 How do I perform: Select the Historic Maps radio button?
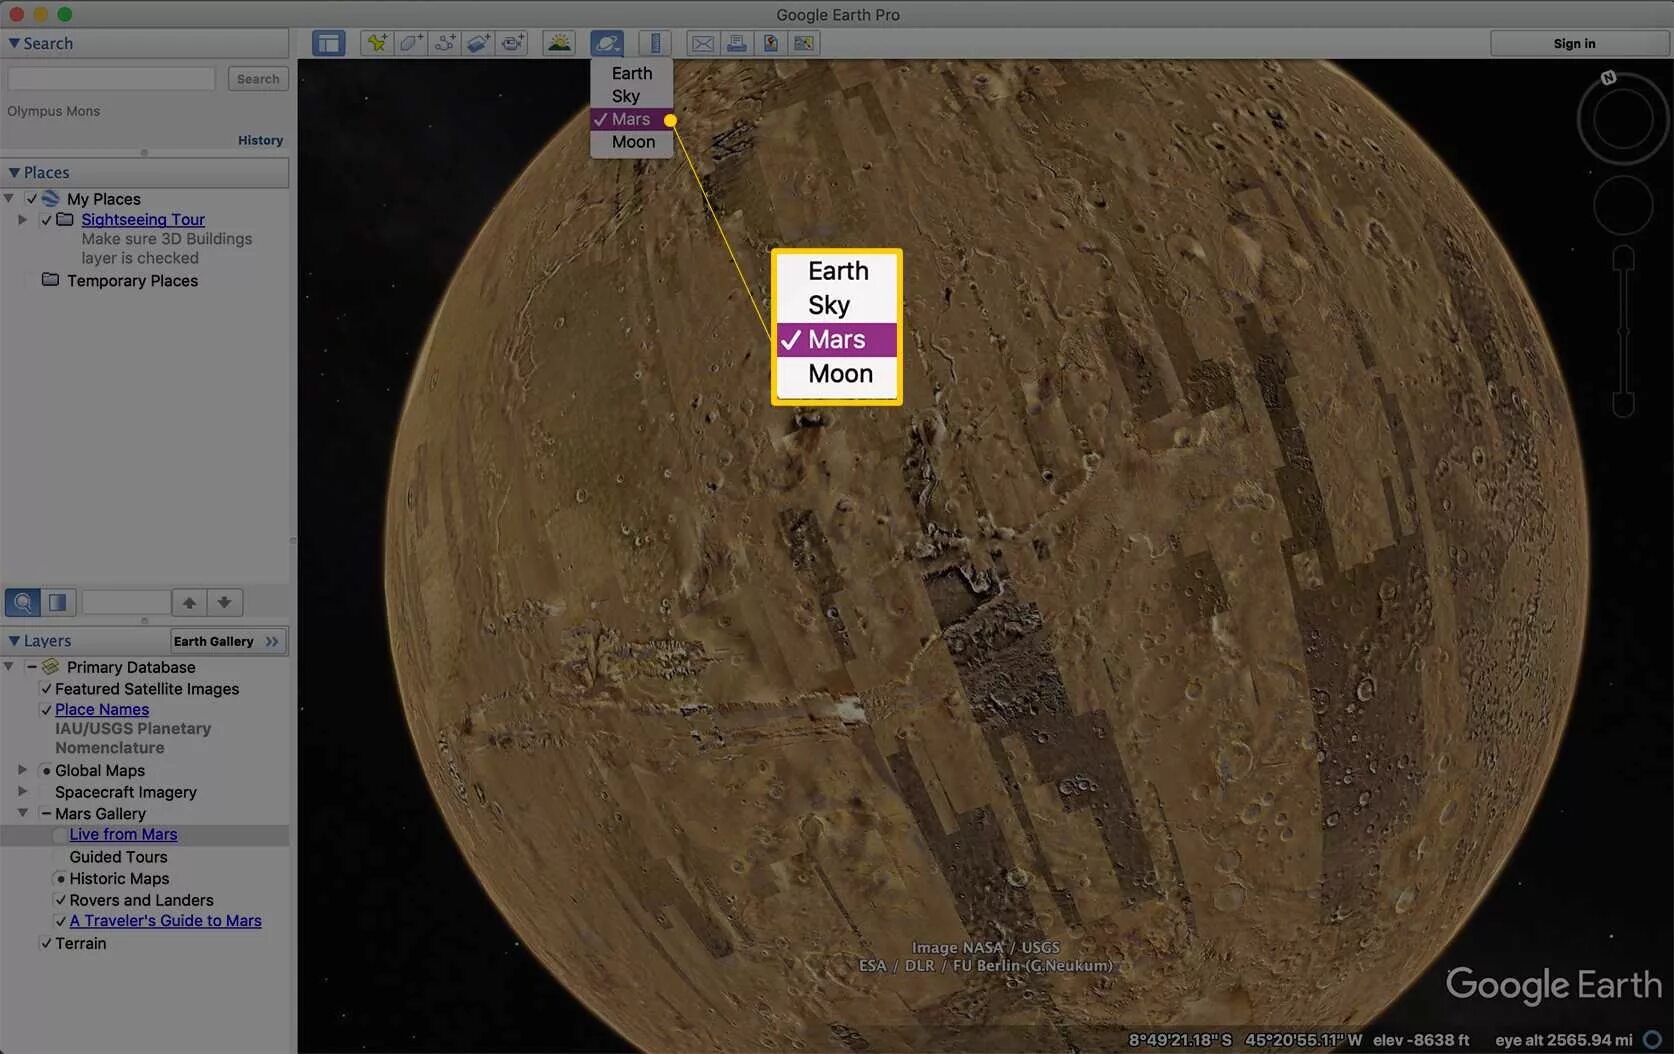(x=60, y=879)
